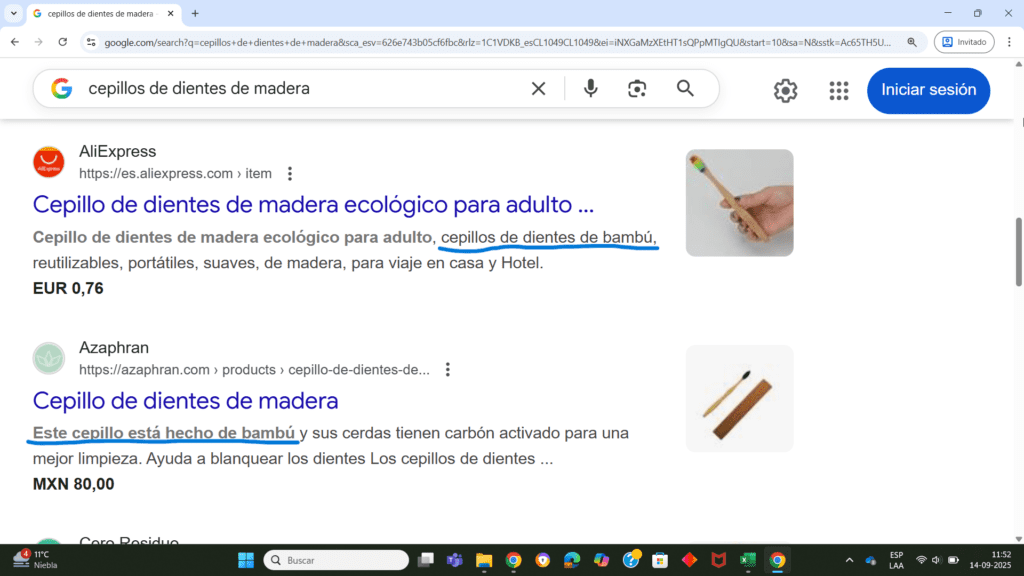This screenshot has height=576, width=1024.
Task: Open the Azaphran result three-dot menu
Action: [447, 369]
